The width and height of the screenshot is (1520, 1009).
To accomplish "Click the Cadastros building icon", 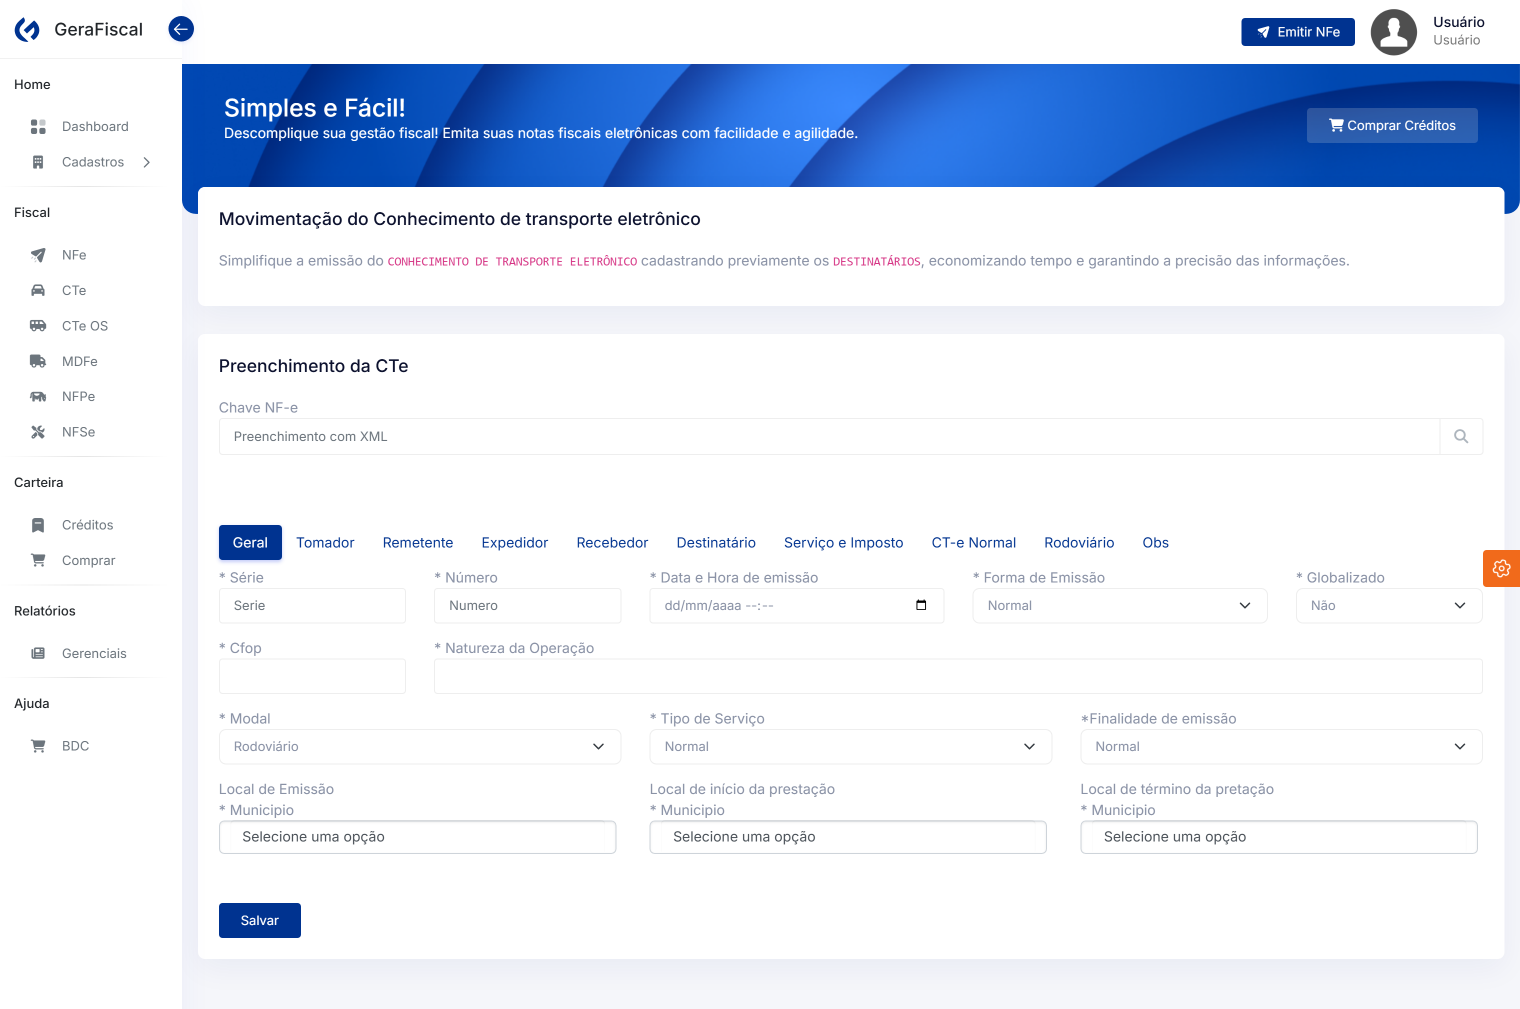I will 38,162.
